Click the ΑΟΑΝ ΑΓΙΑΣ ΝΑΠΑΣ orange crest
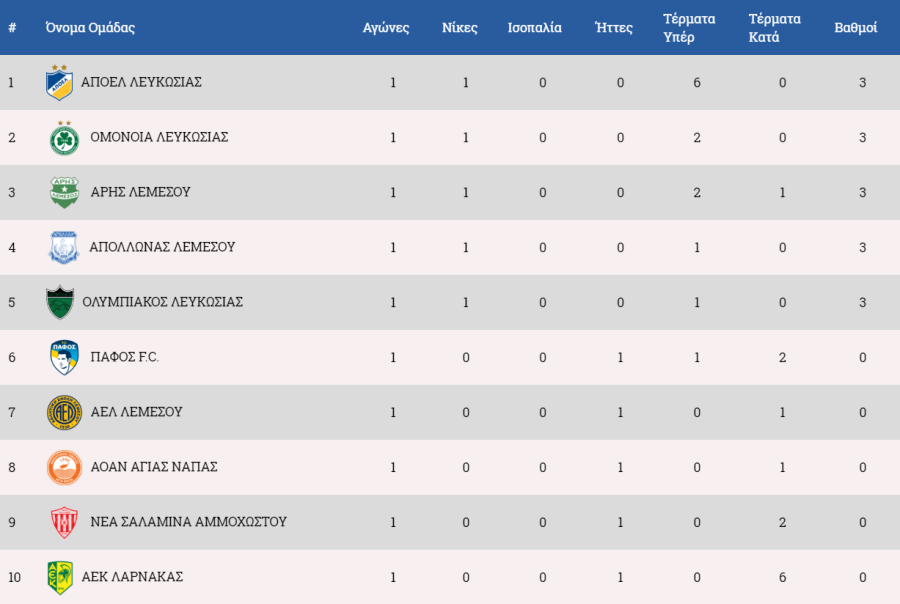 [x=64, y=467]
